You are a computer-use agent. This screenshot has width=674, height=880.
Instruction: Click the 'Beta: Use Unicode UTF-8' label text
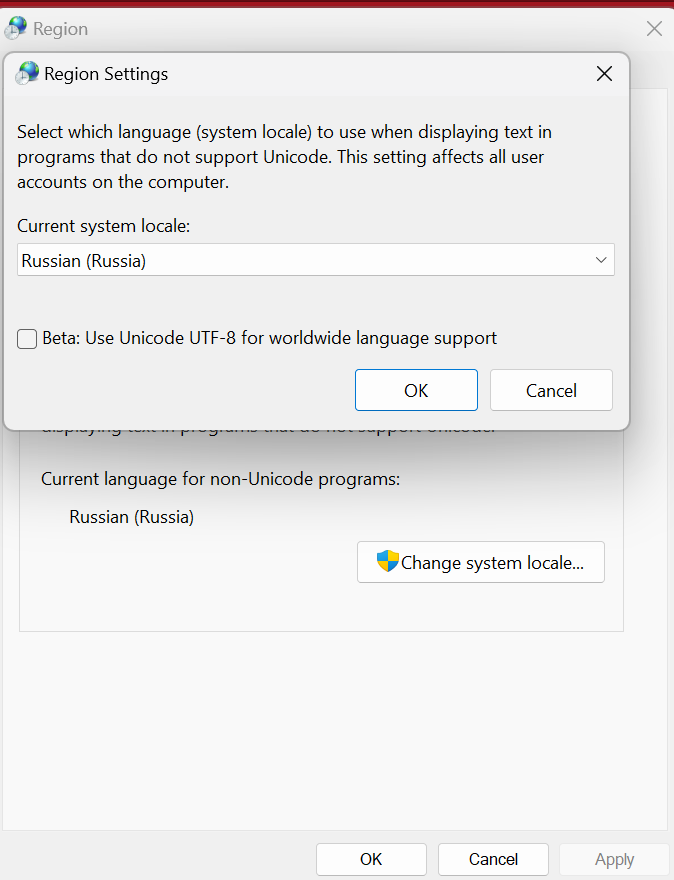click(269, 338)
